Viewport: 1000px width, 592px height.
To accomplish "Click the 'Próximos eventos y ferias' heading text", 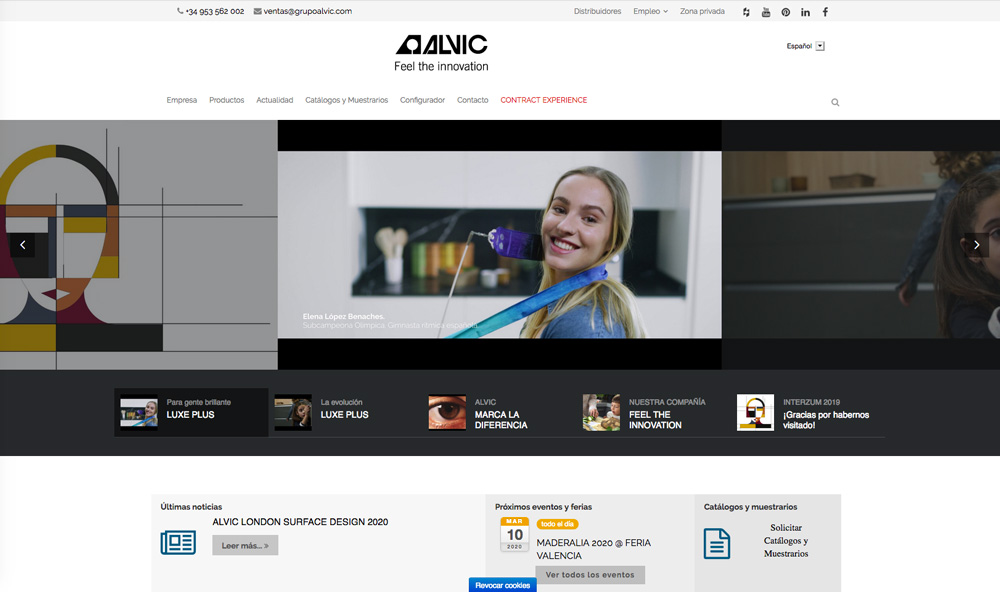I will click(543, 507).
